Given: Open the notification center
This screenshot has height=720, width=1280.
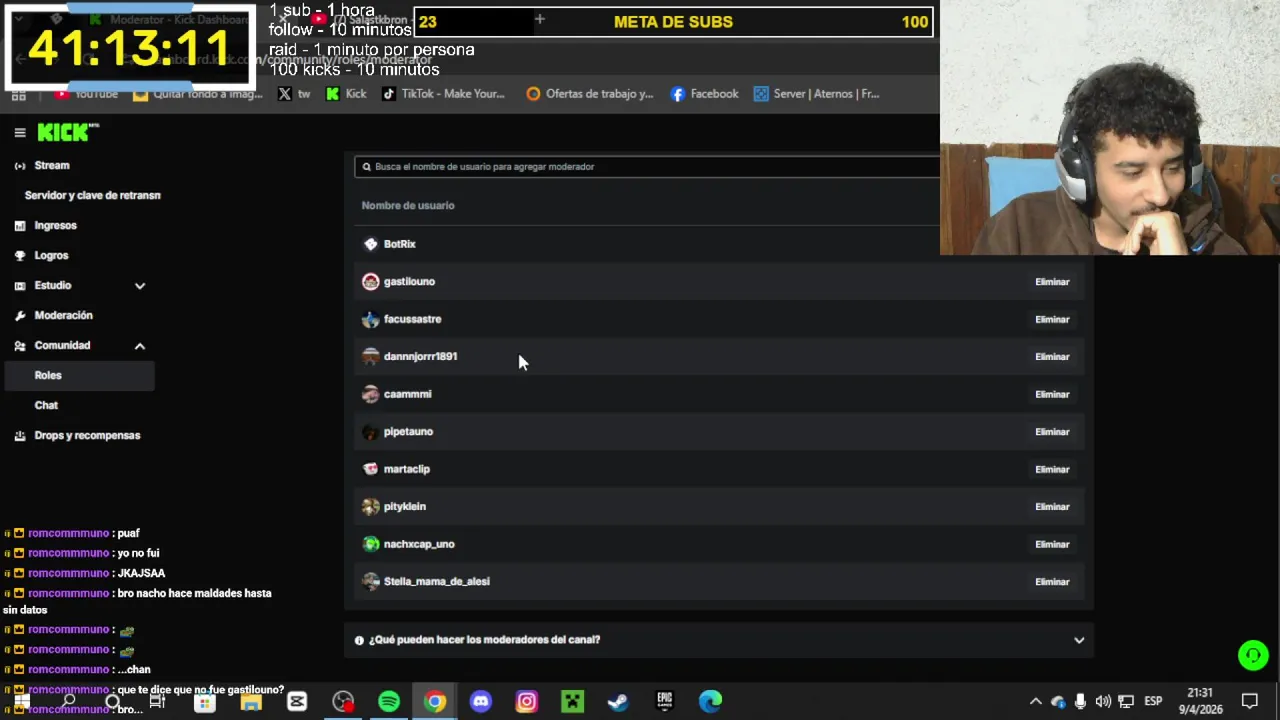Looking at the screenshot, I should click(1250, 702).
